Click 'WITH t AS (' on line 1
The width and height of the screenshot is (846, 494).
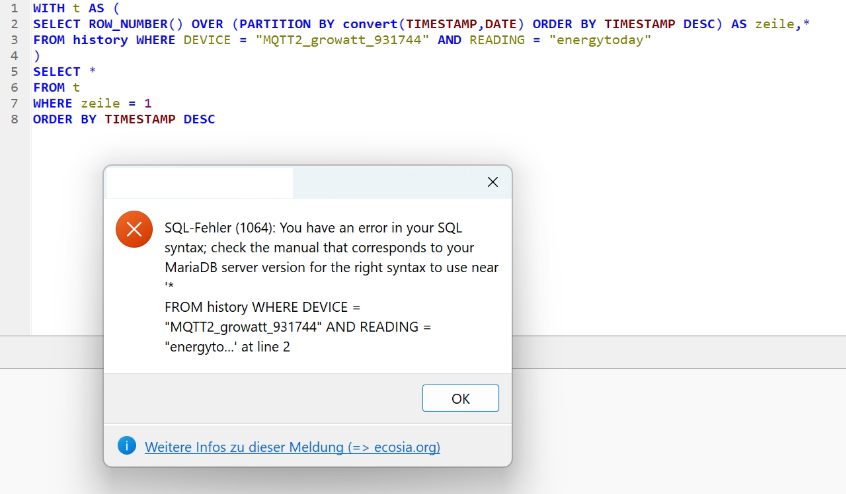point(76,8)
